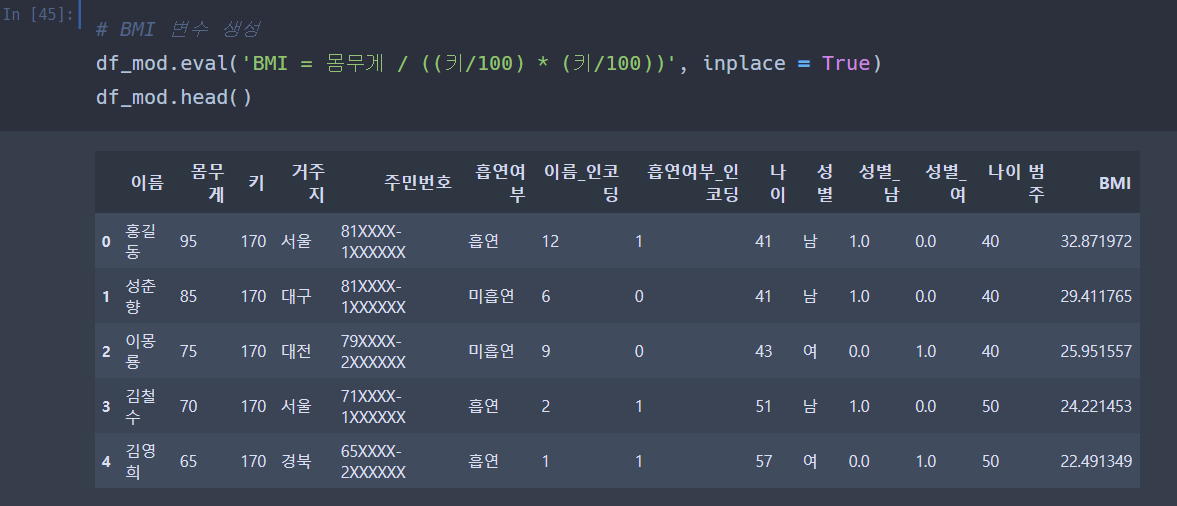The height and width of the screenshot is (506, 1177).
Task: Click the 대구 residence cell
Action: [296, 296]
